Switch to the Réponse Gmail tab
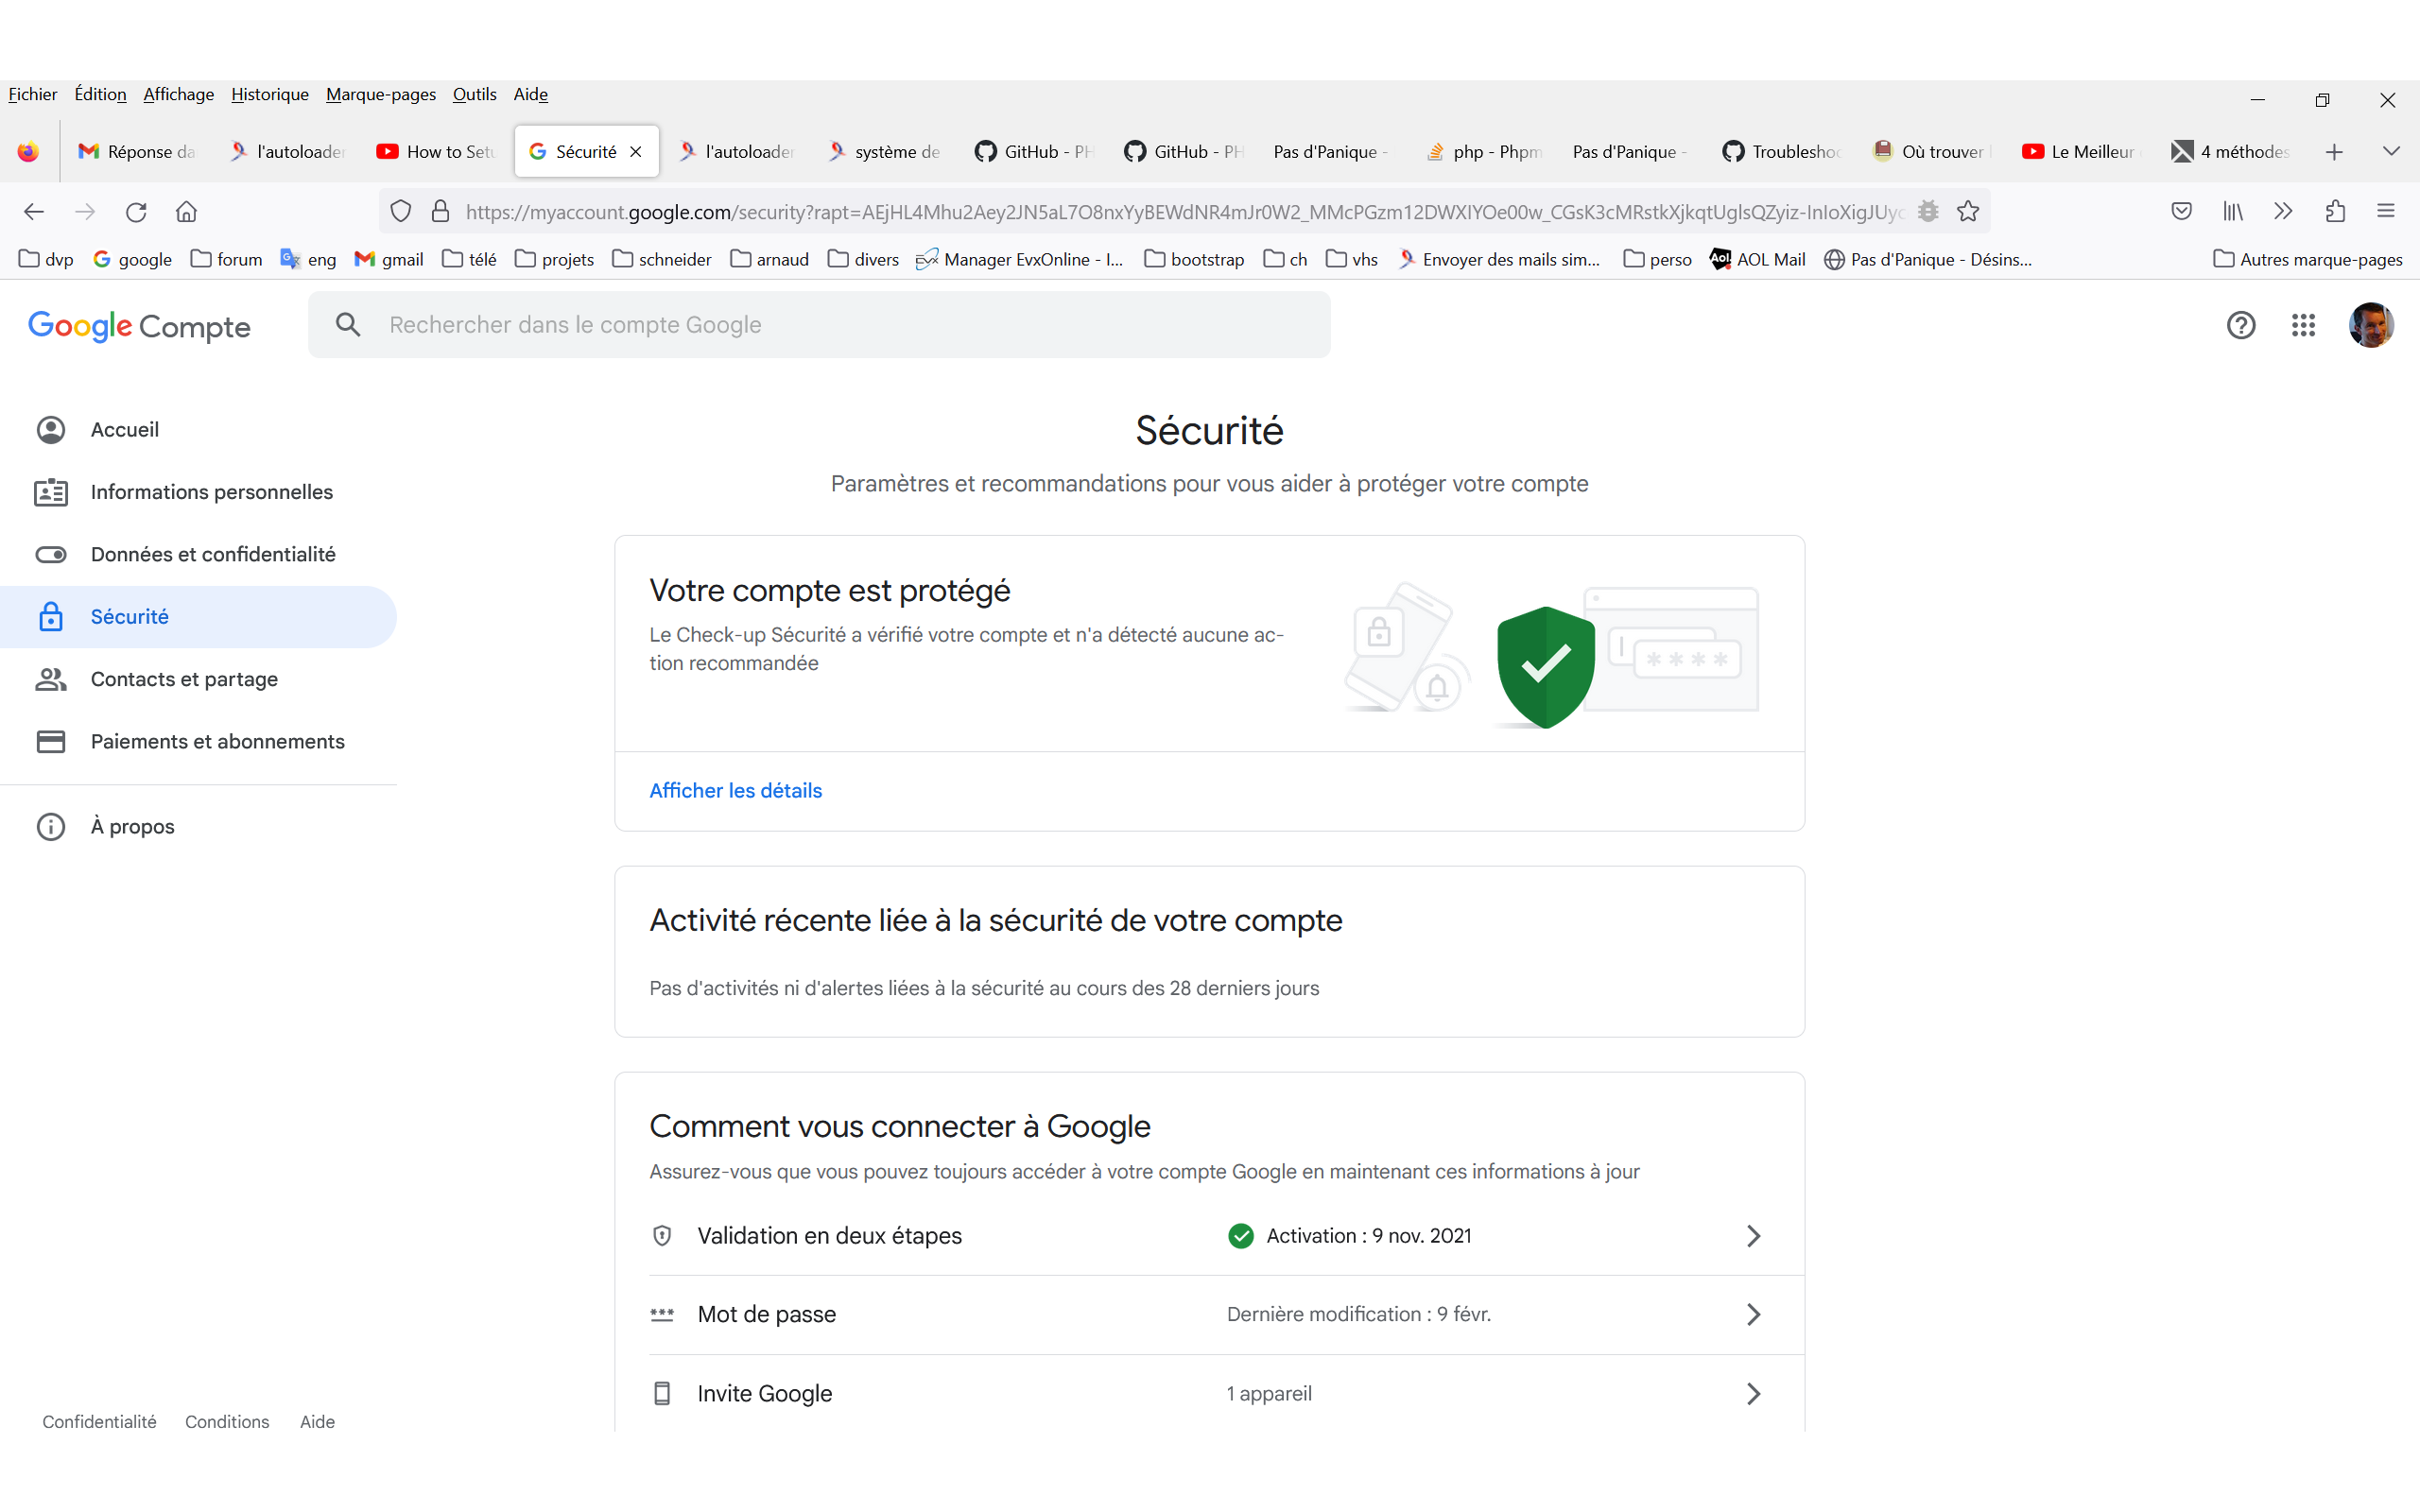The height and width of the screenshot is (1512, 2420). point(138,152)
